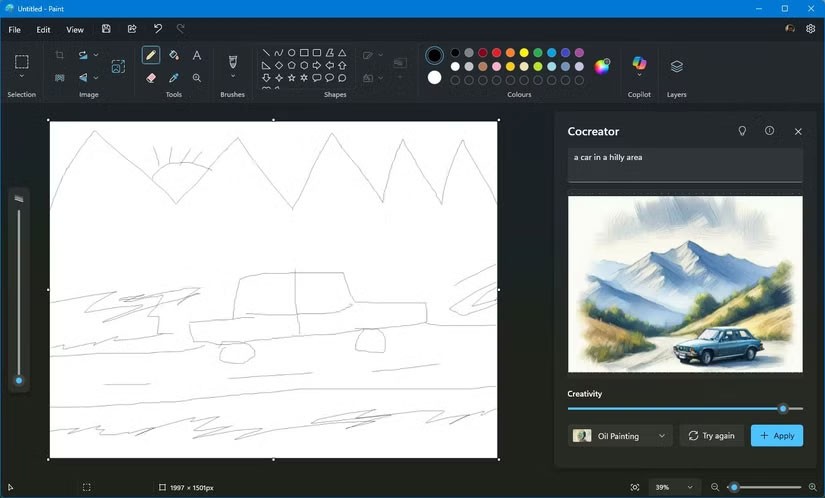Choose the Eraser tool
Viewport: 825px width, 498px height.
151,77
